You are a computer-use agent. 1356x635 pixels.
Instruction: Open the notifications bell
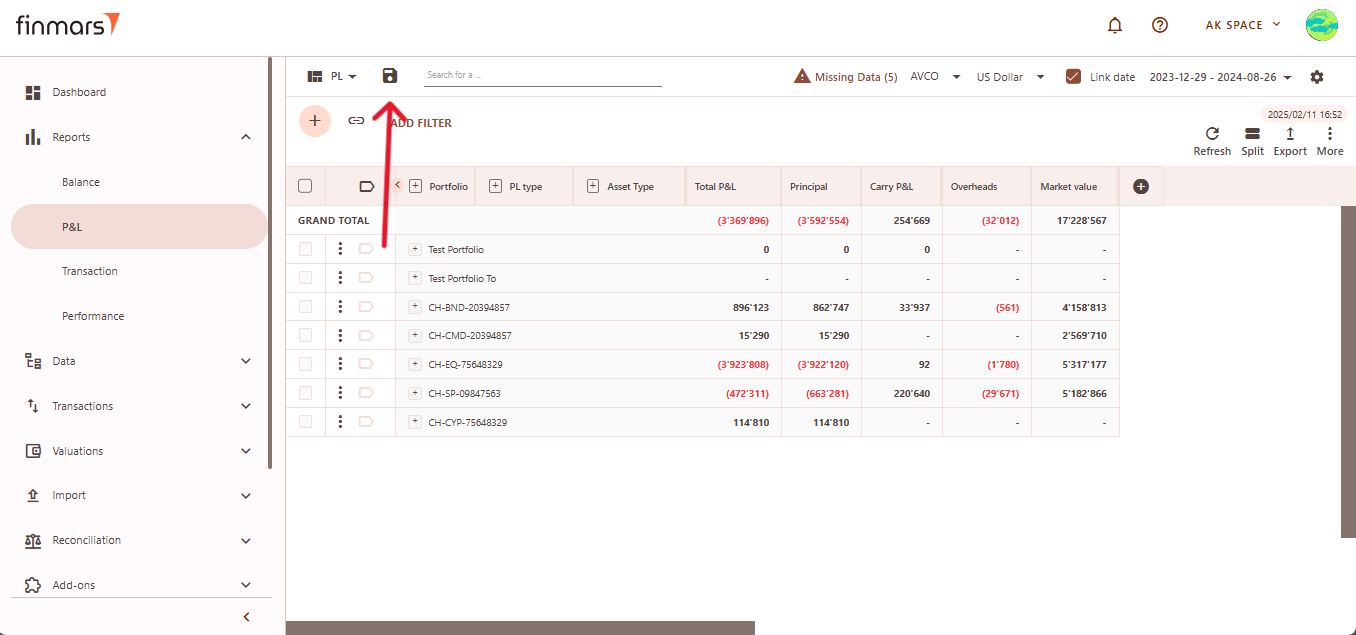click(1115, 25)
